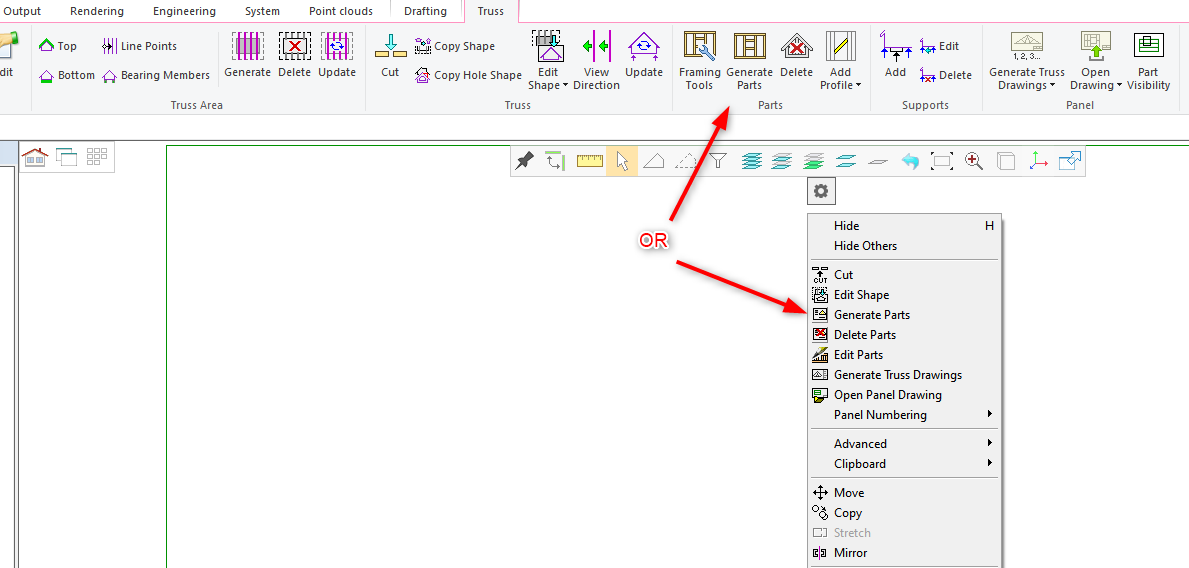Screen dimensions: 1189x568
Task: Toggle the filter funnel icon
Action: 717,161
